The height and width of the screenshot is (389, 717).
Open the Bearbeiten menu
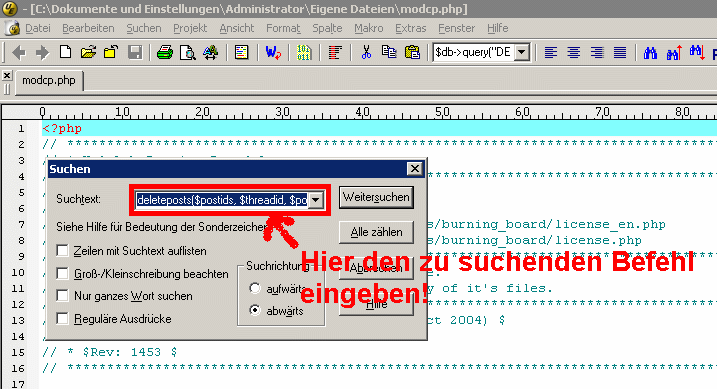click(x=88, y=28)
